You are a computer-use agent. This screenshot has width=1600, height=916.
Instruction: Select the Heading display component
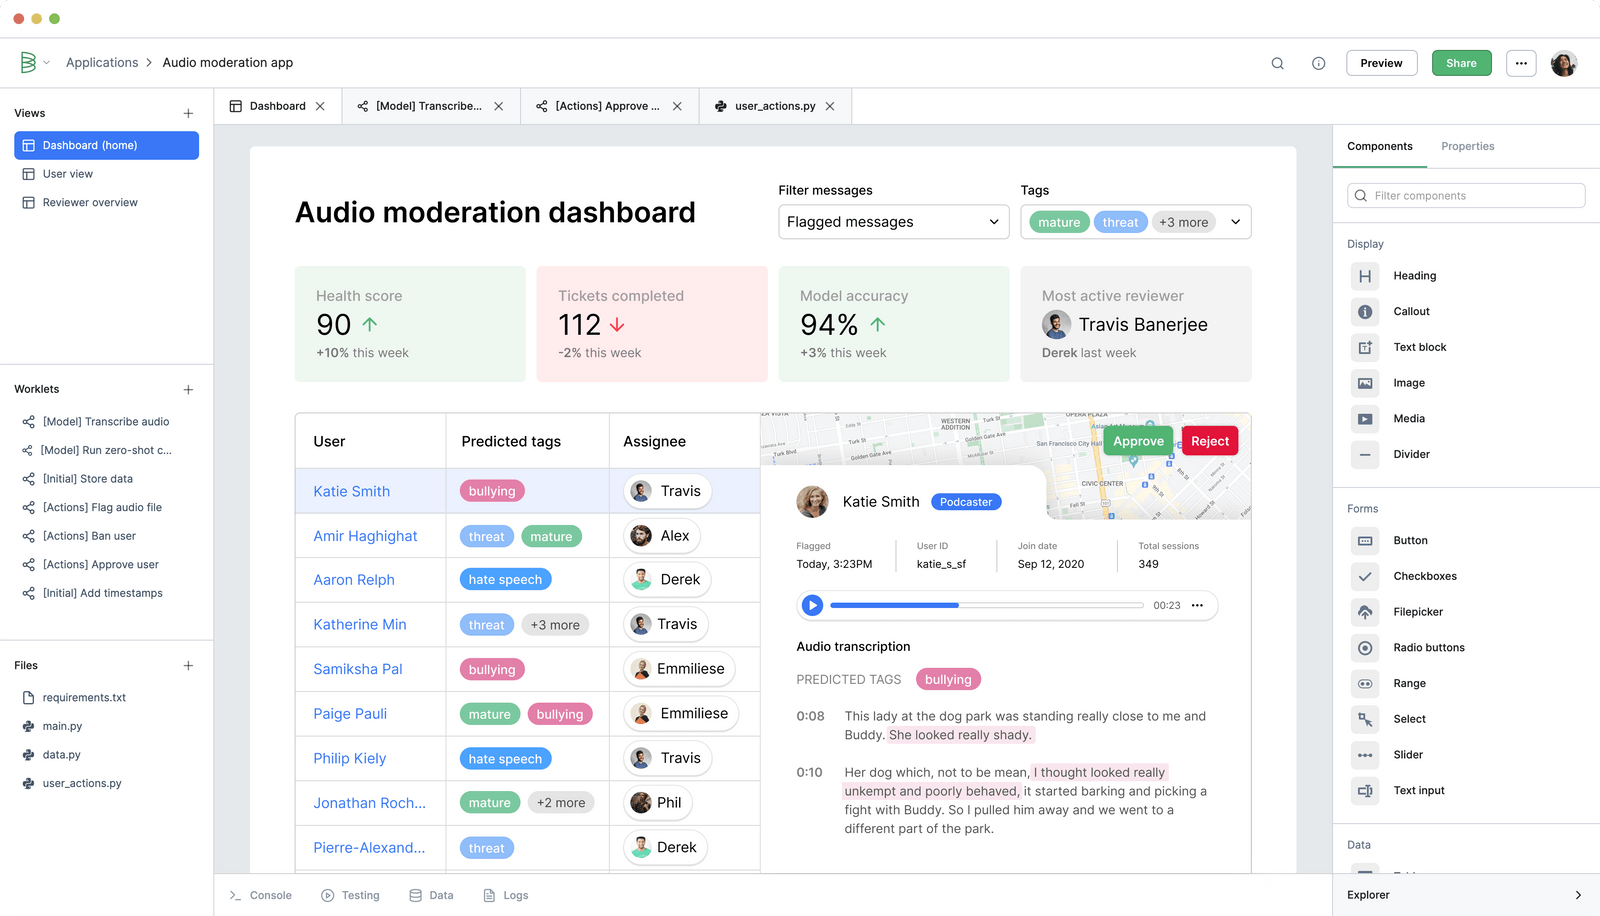pyautogui.click(x=1413, y=275)
